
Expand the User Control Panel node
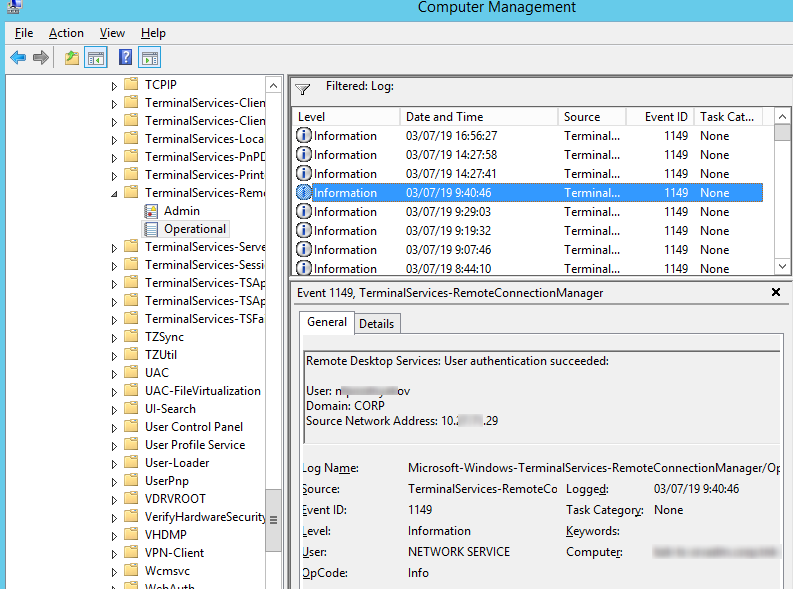[x=114, y=428]
